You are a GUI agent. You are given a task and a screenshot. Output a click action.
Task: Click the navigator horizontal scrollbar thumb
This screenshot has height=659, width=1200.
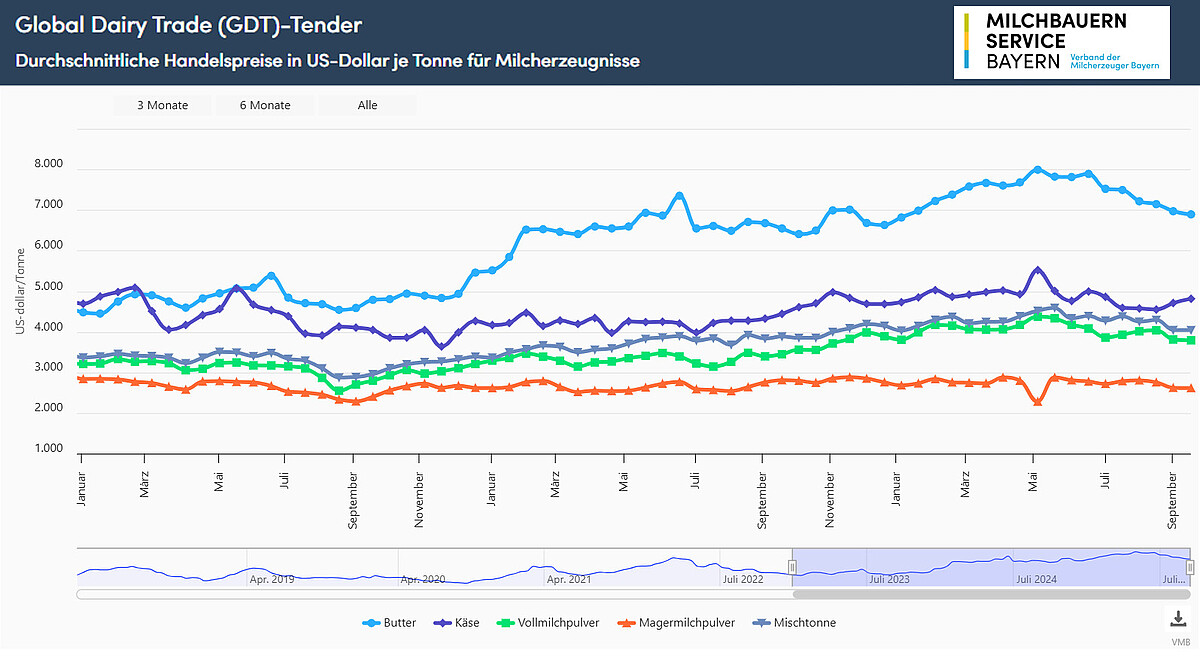click(x=992, y=594)
